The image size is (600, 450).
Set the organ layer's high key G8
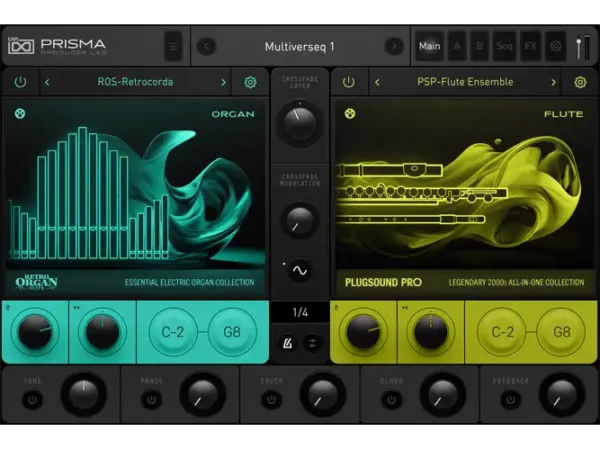[x=232, y=332]
